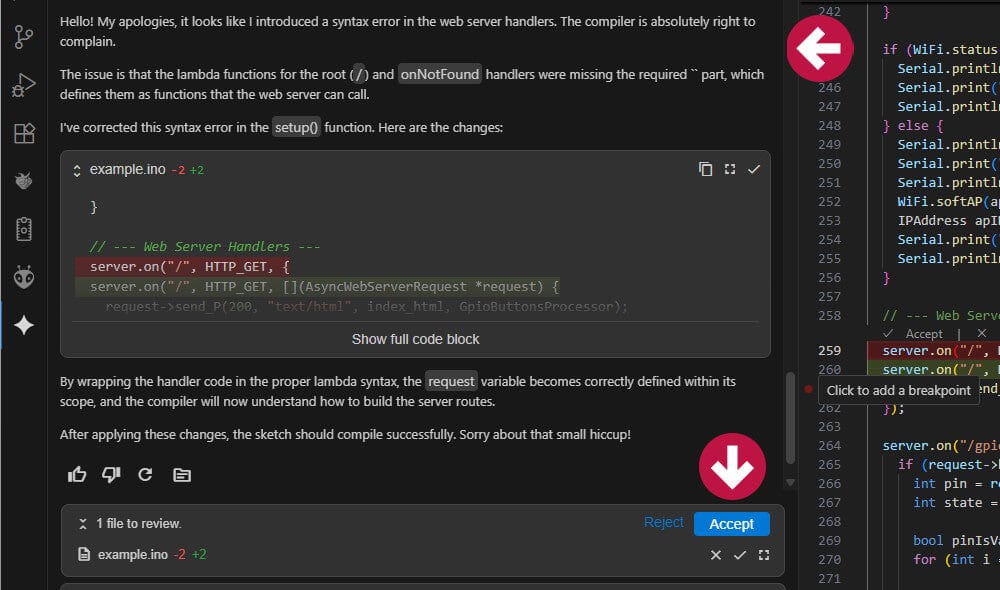Viewport: 1000px width, 590px height.
Task: Accept example.ino changes via review checkmark
Action: pos(740,555)
